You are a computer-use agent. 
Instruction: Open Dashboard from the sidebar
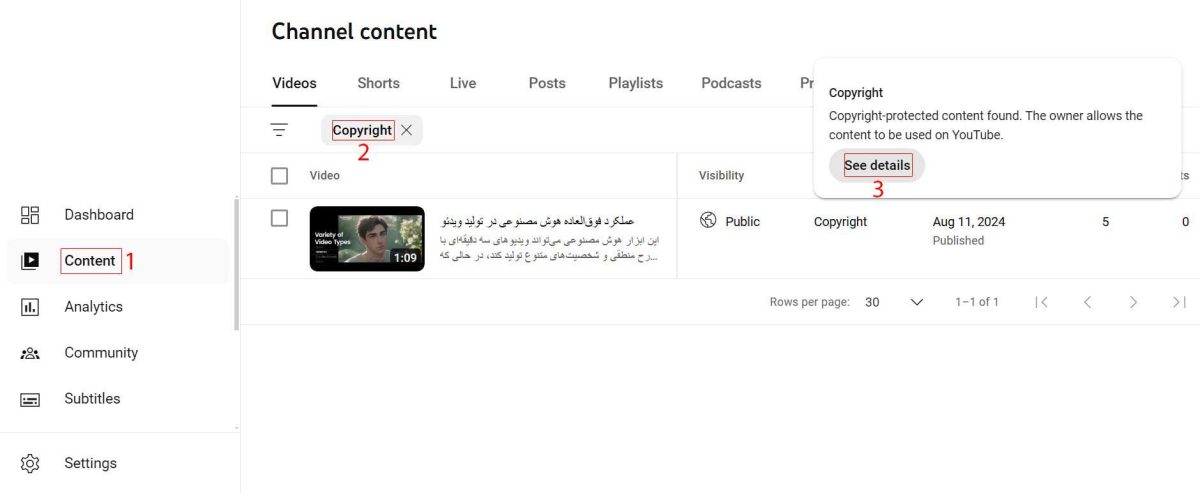[99, 215]
